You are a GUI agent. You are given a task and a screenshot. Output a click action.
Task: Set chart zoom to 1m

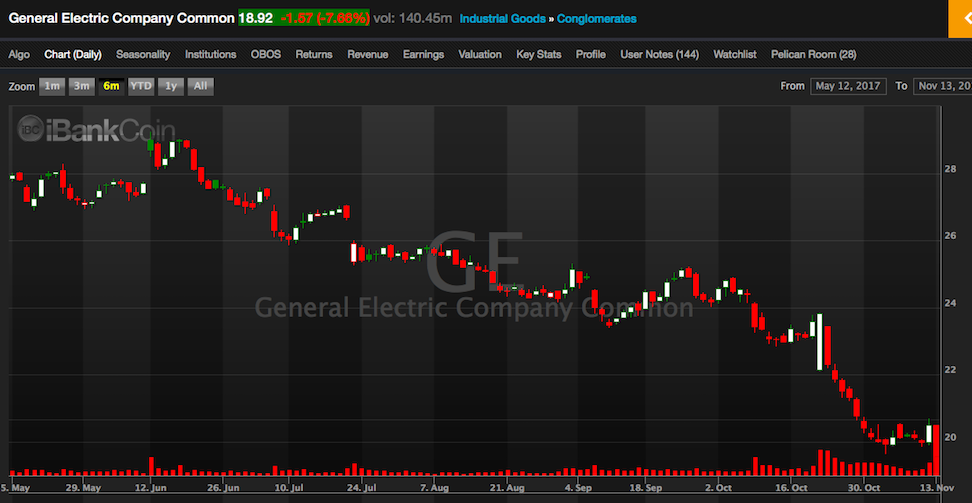pyautogui.click(x=52, y=86)
